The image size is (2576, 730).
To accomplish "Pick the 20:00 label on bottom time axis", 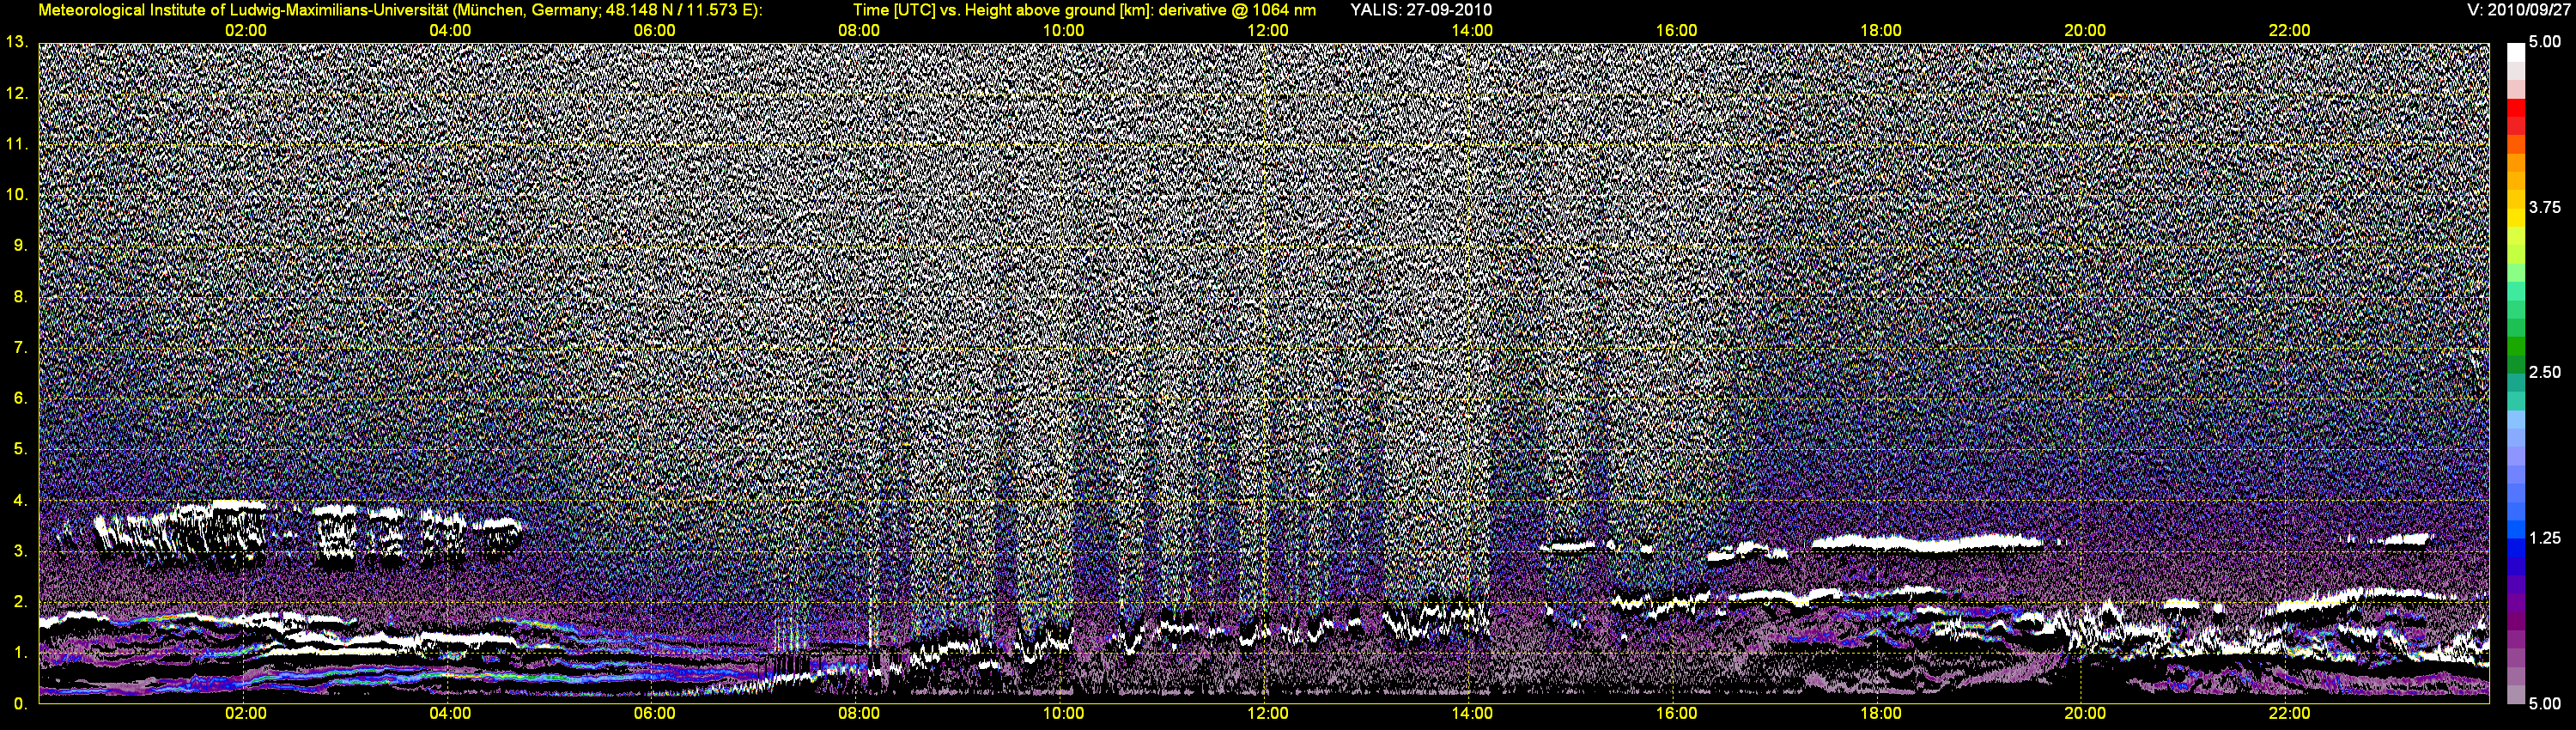I will tap(2085, 714).
